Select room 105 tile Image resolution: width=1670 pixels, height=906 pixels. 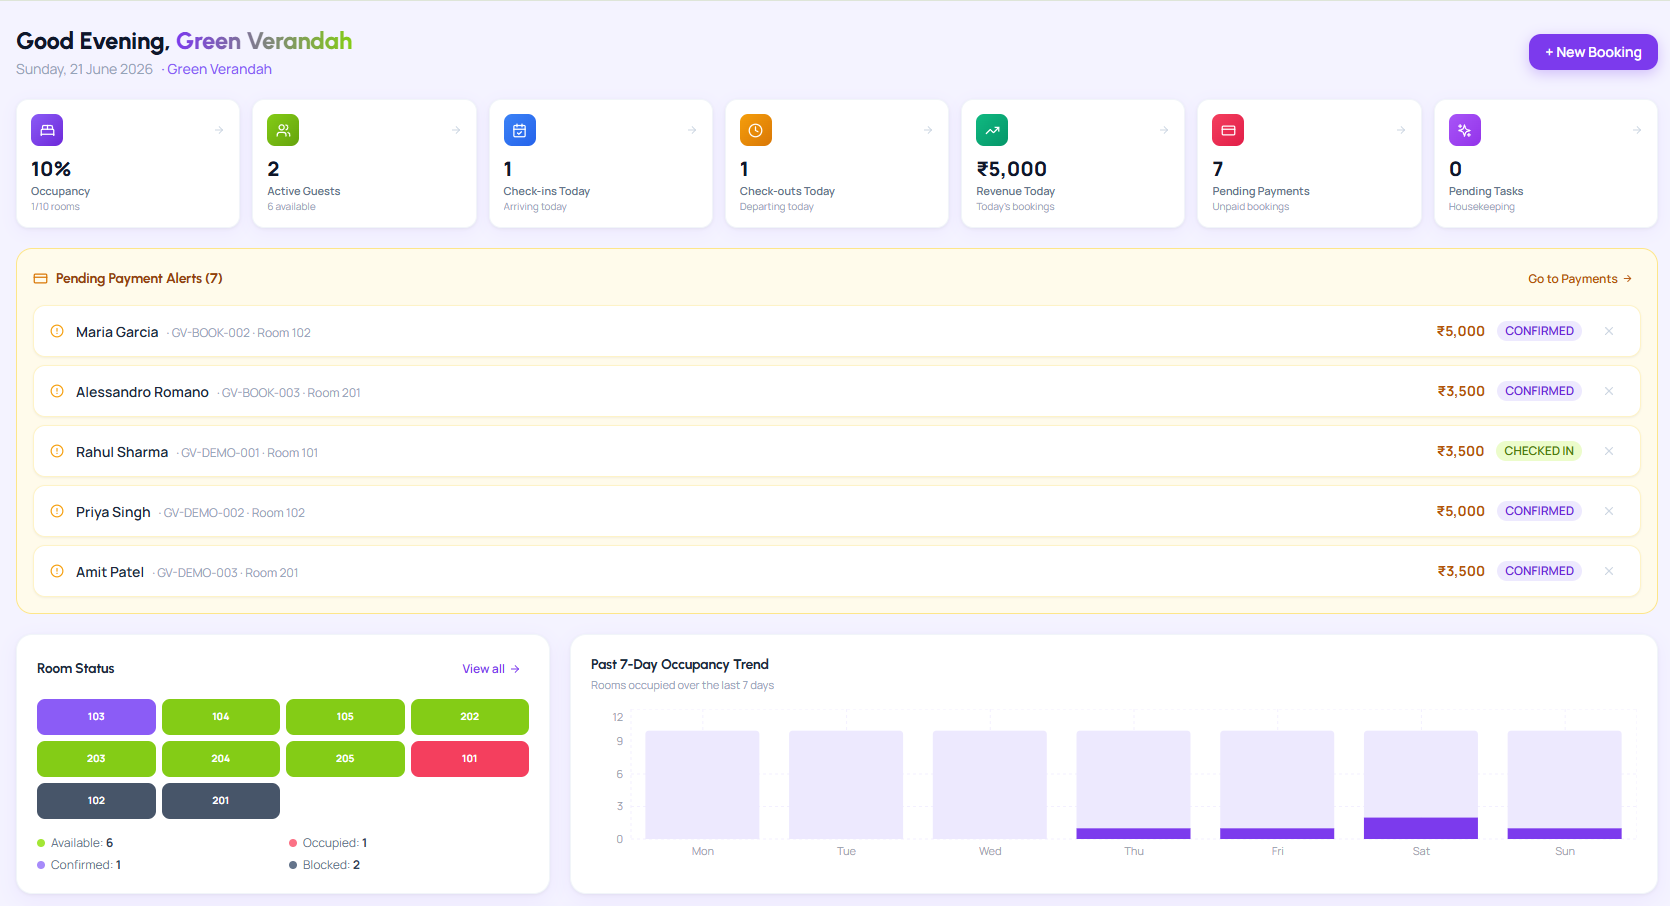345,717
